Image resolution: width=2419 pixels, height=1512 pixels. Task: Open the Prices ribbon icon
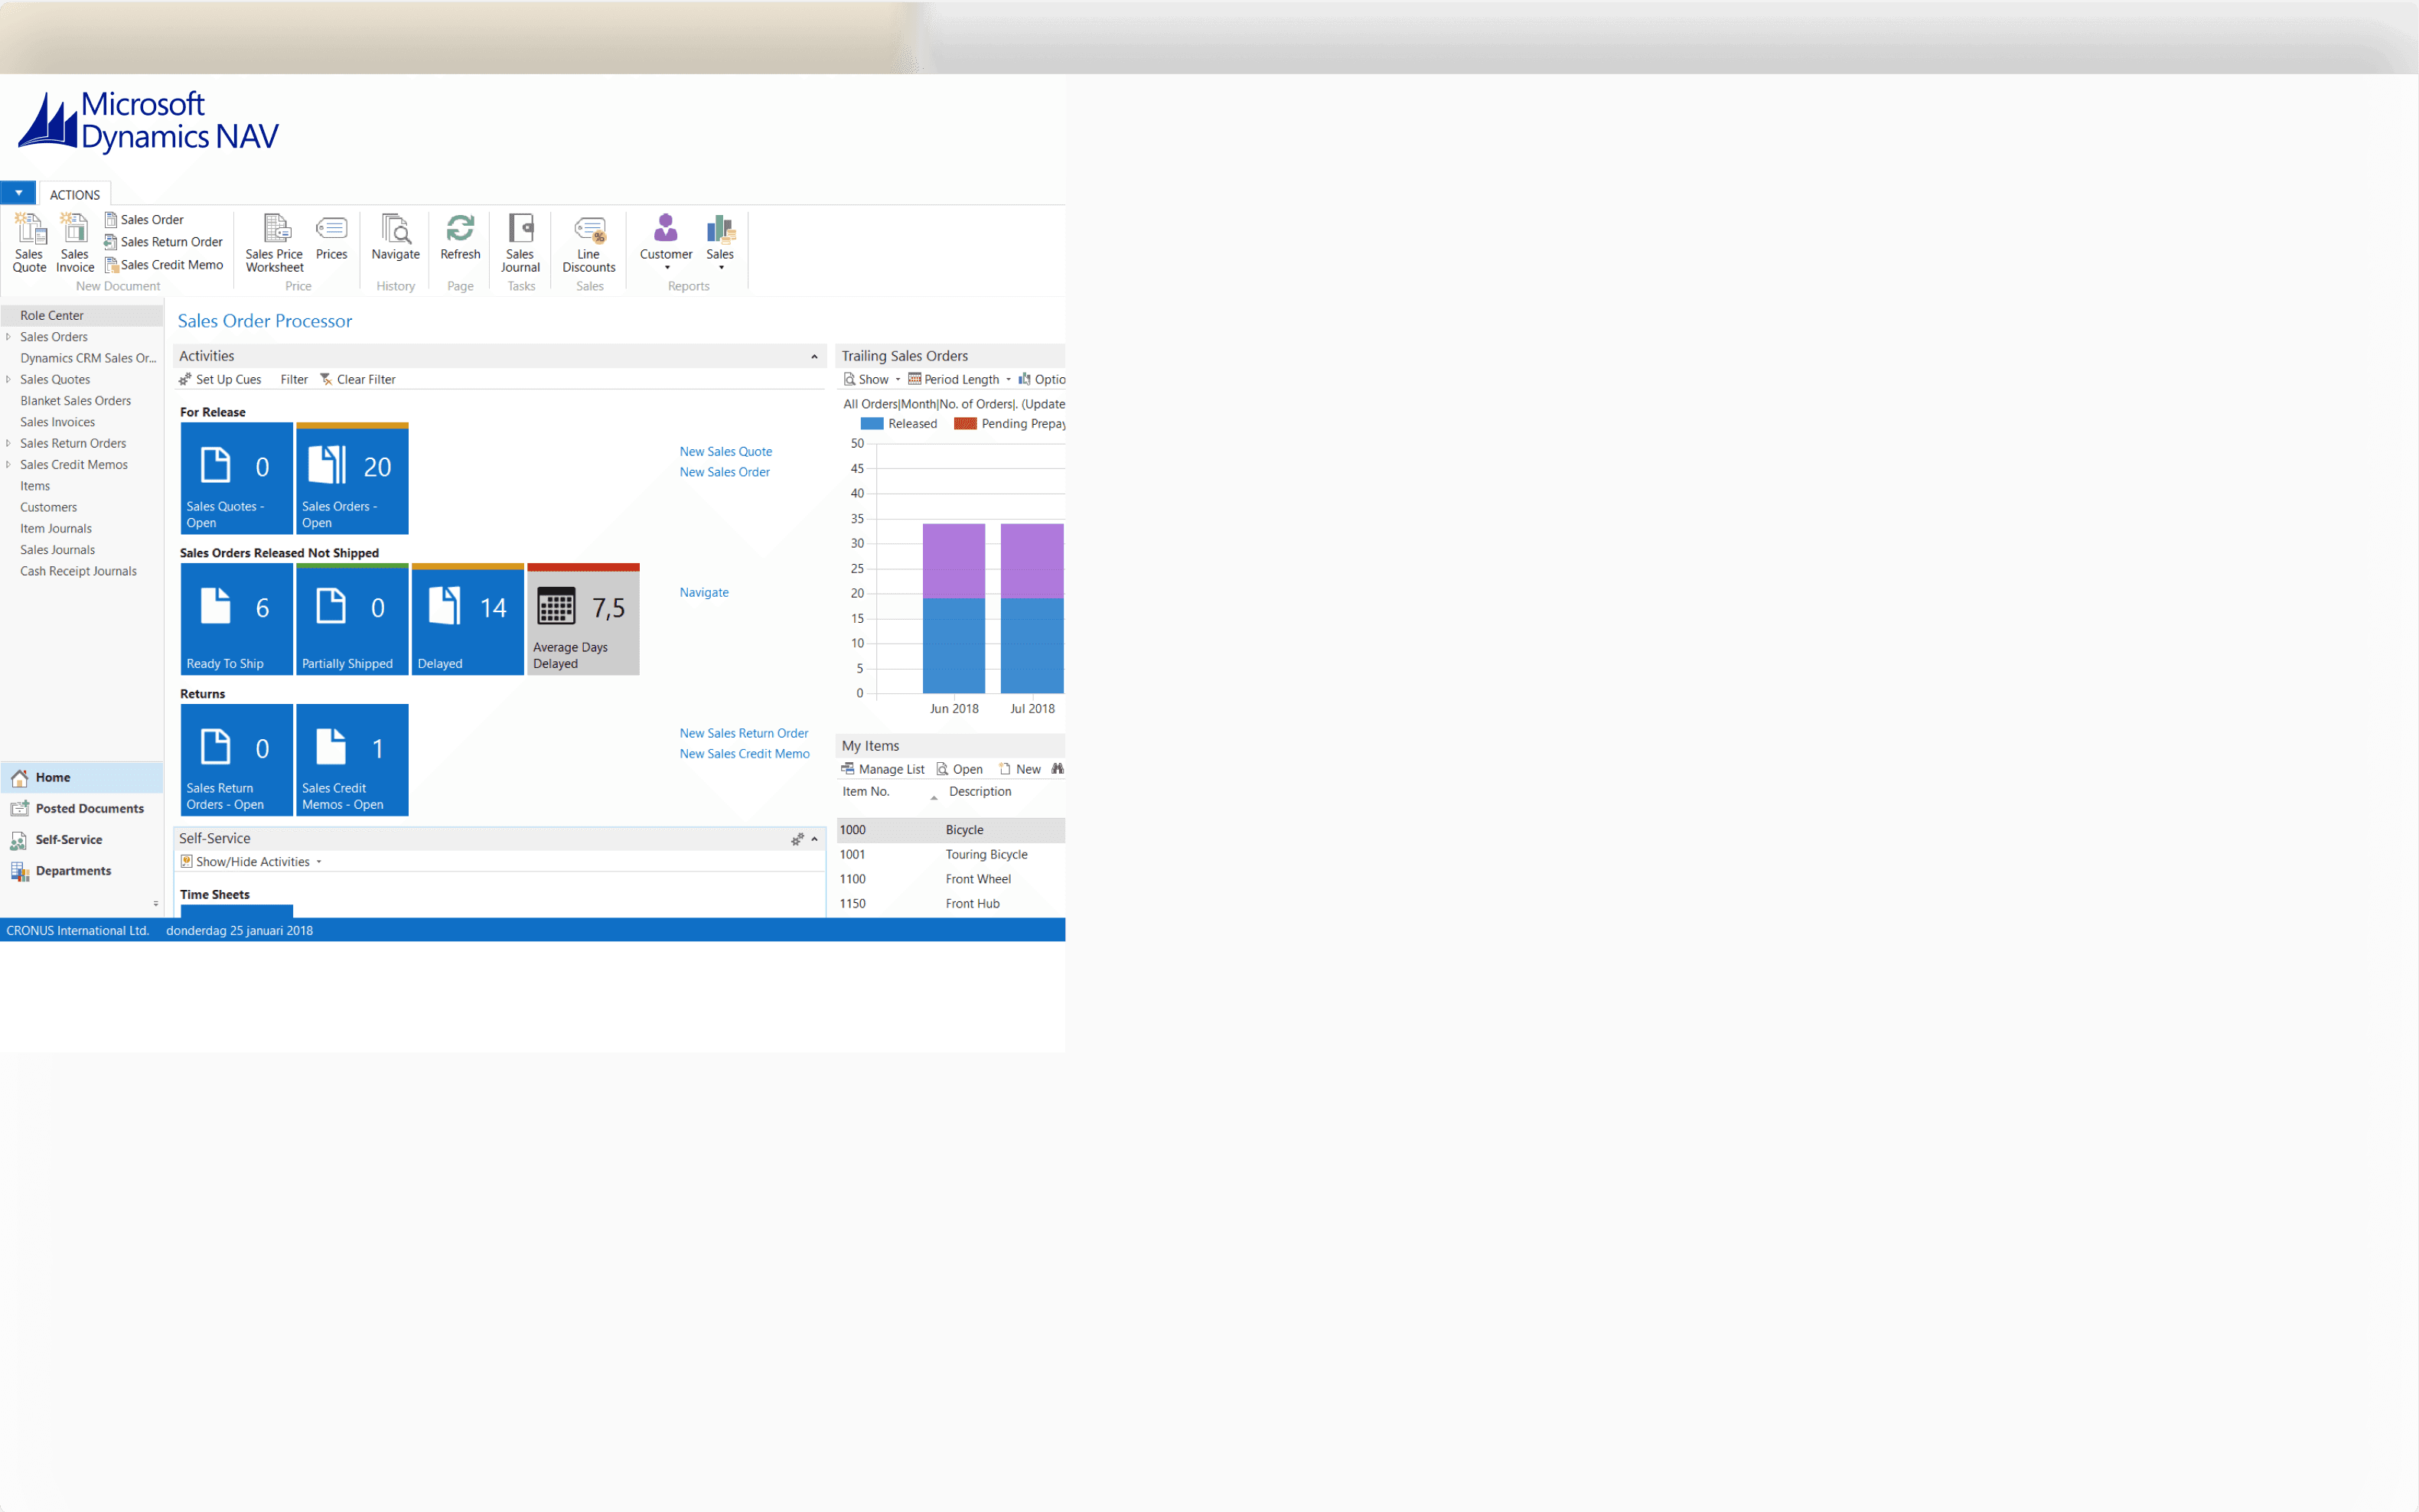pos(332,238)
